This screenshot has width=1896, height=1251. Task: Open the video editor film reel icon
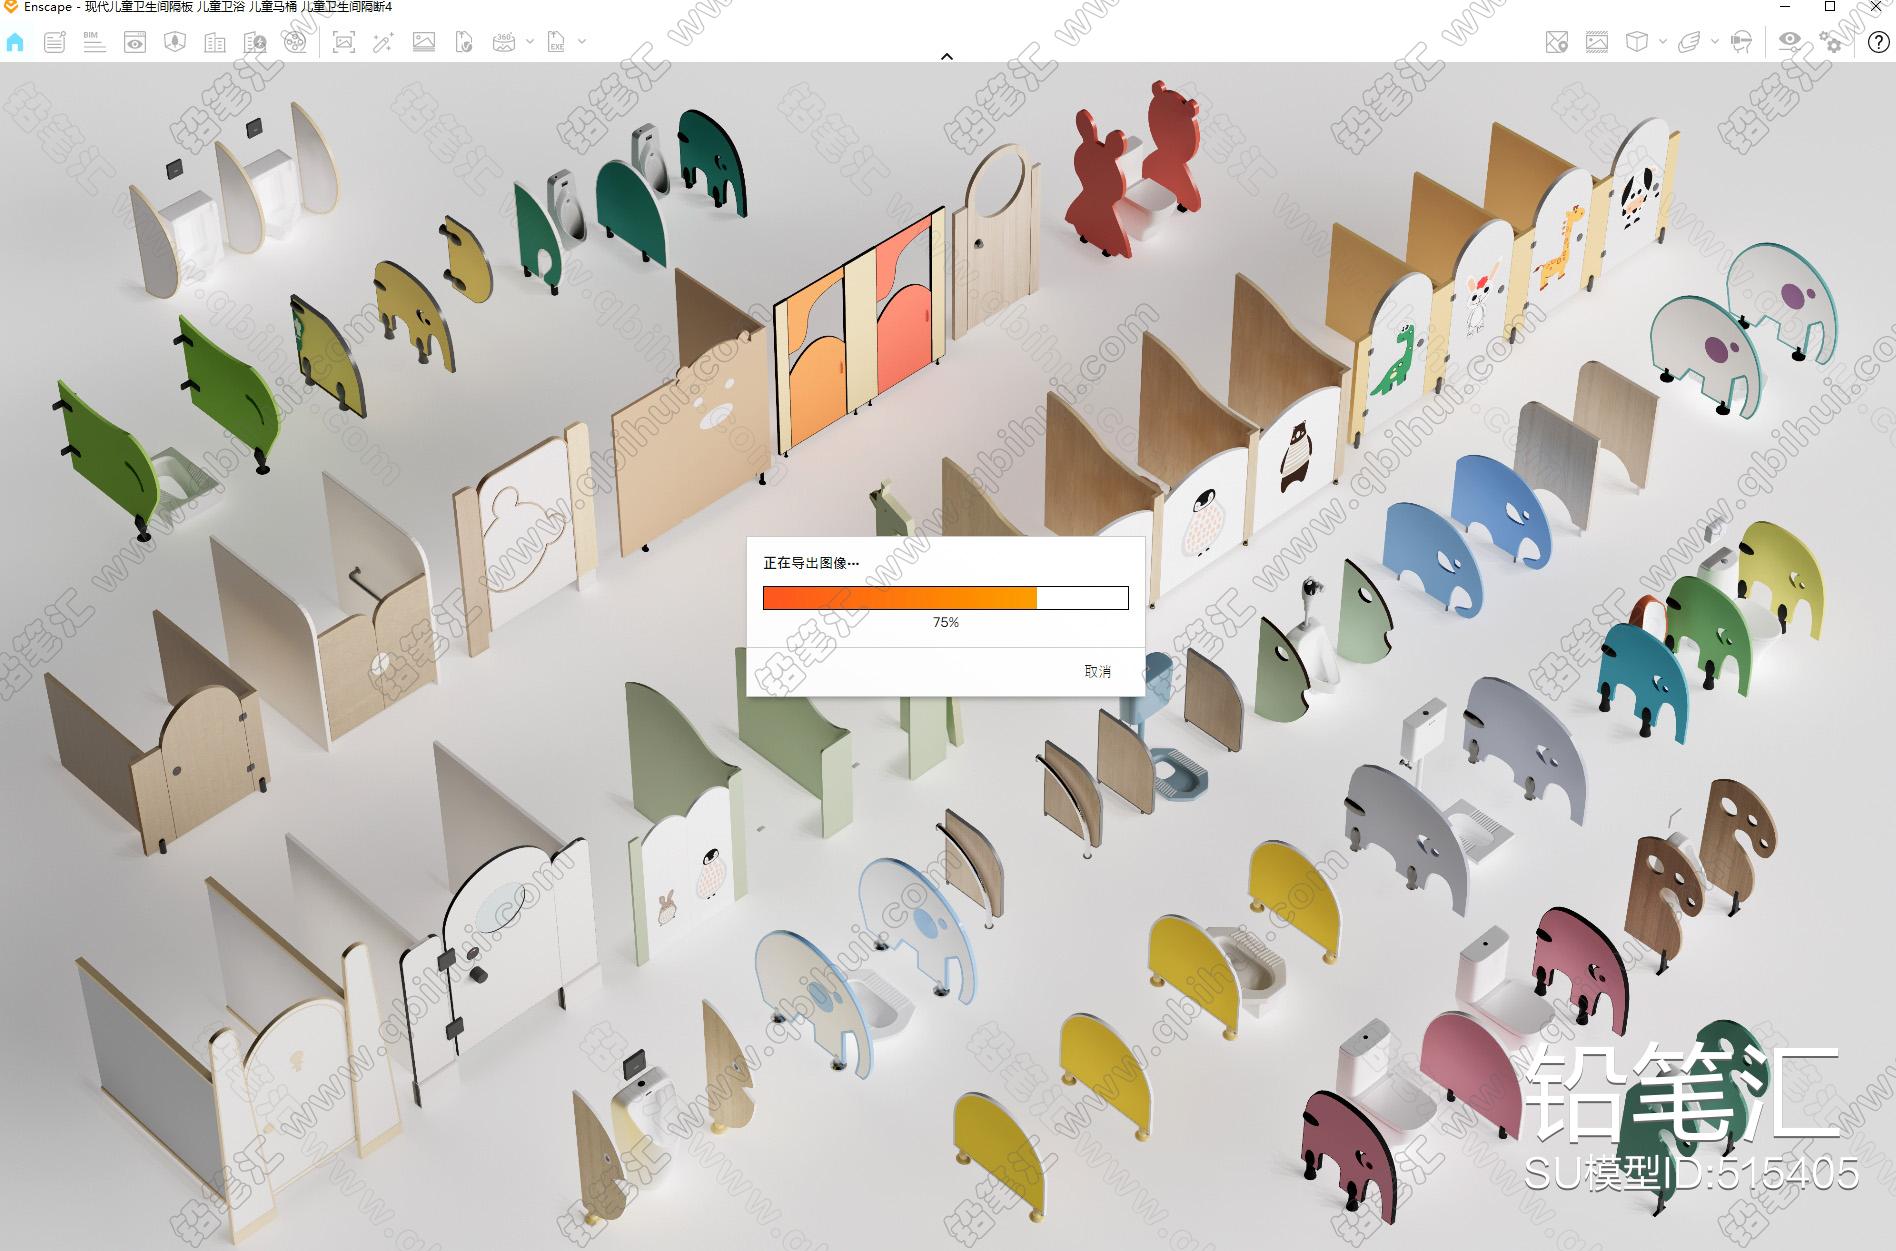tap(295, 42)
